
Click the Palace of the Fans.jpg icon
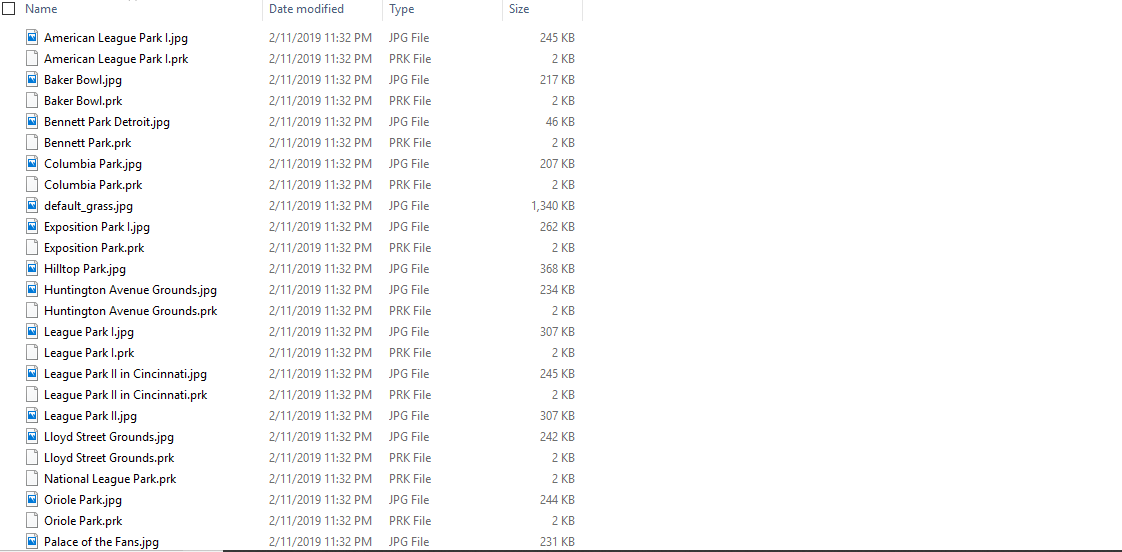tap(31, 542)
